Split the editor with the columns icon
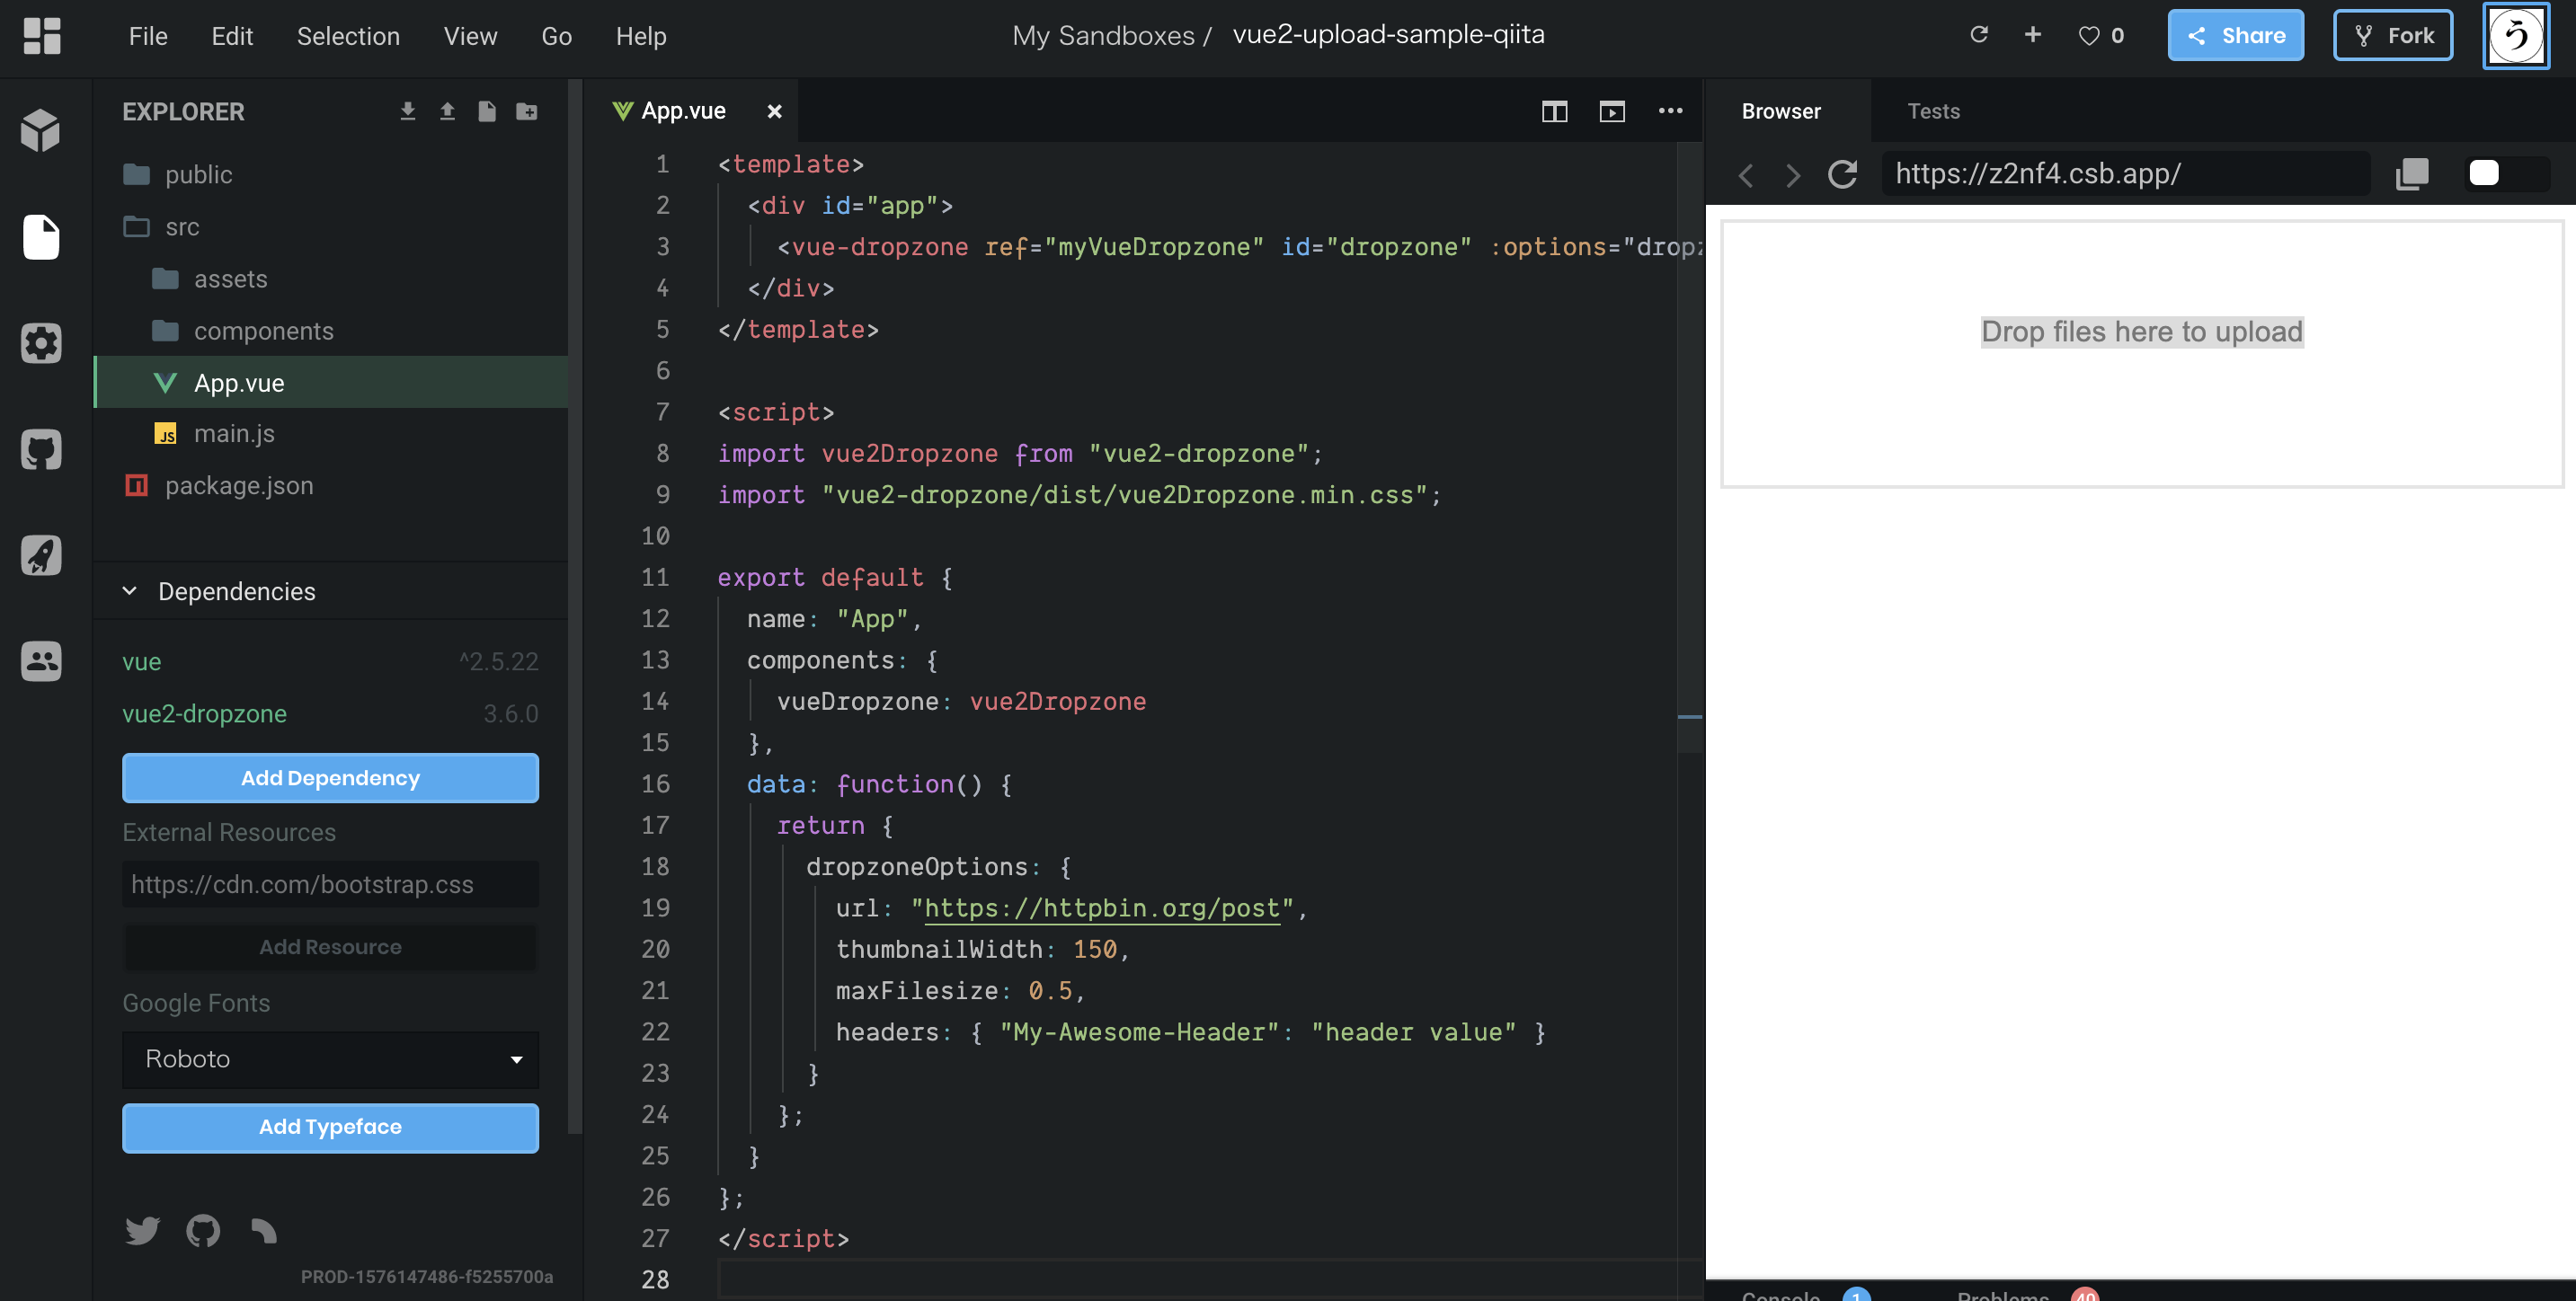 point(1554,111)
